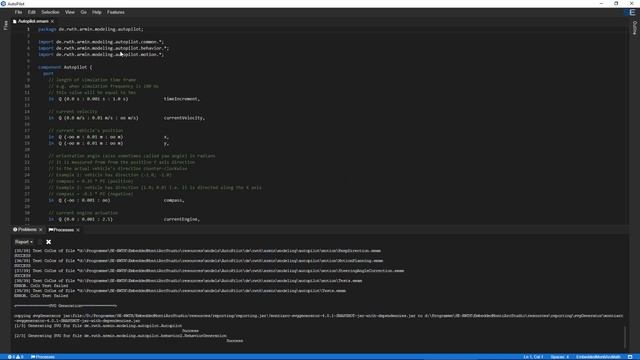This screenshot has width=640, height=360.
Task: Open the View menu
Action: 70,12
